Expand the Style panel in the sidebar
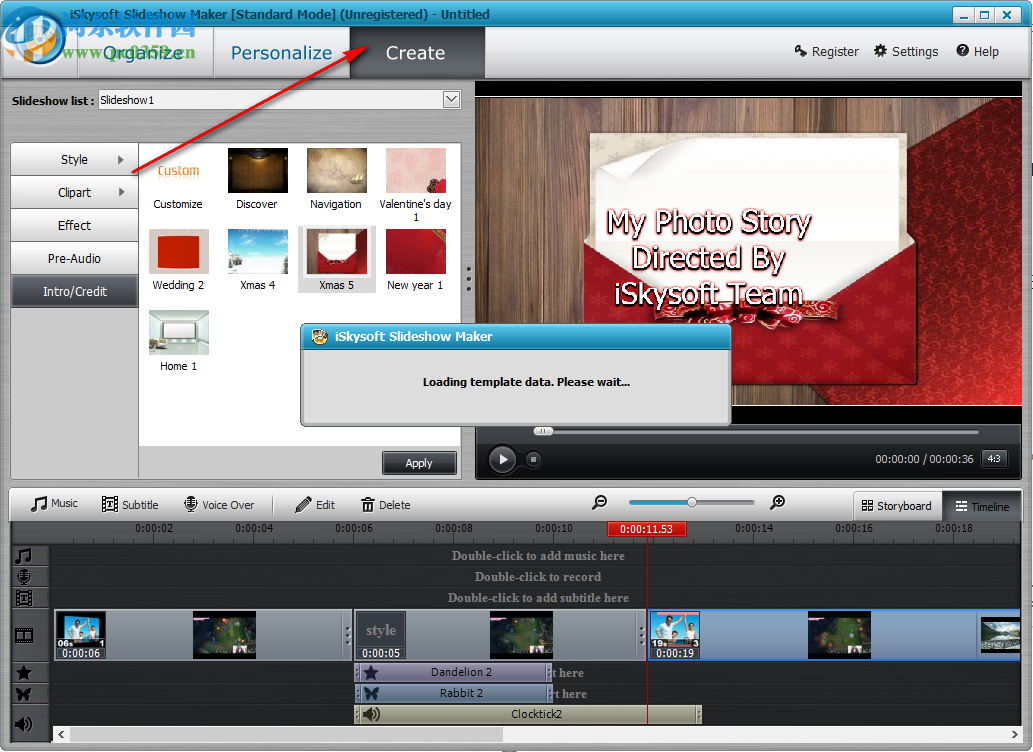Viewport: 1033px width, 752px height. (x=74, y=159)
